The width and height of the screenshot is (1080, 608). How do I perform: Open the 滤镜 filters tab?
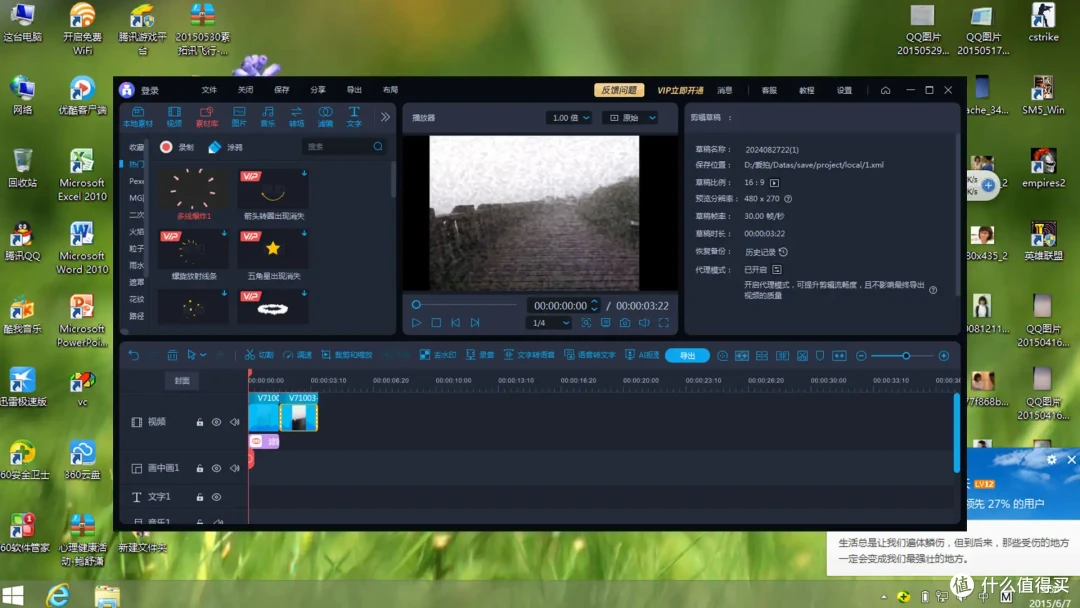coord(325,117)
